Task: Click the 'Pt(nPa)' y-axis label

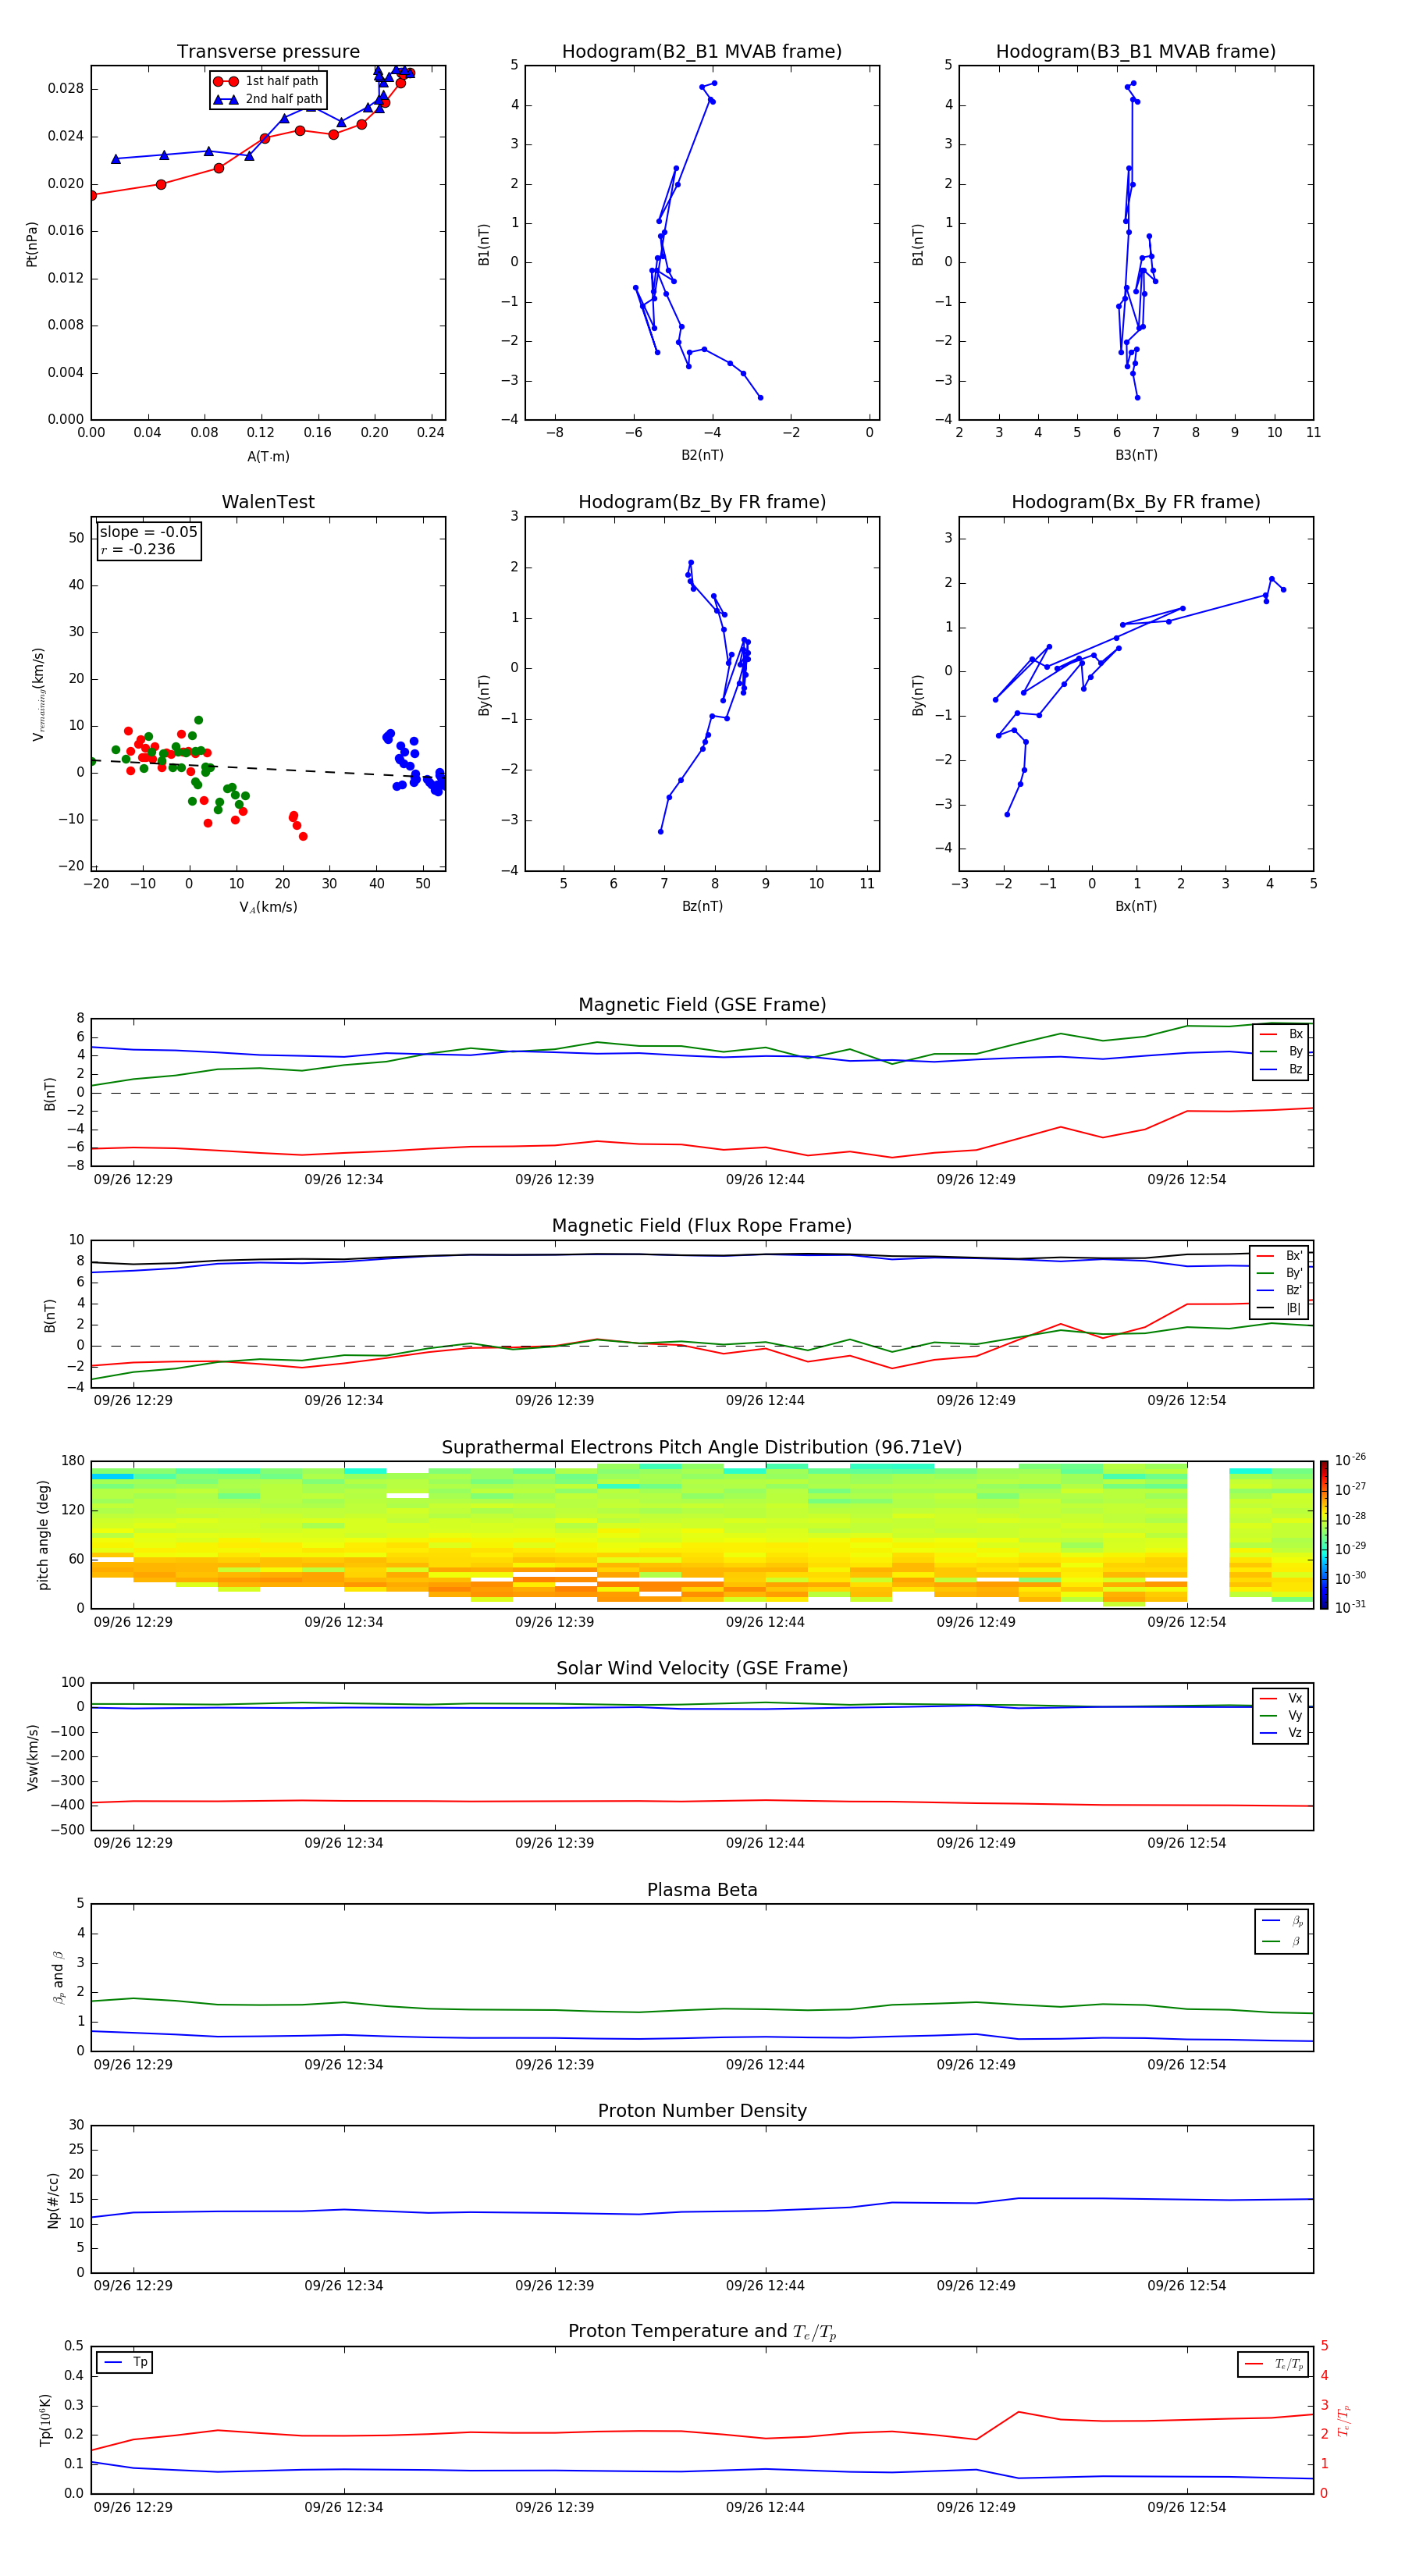Action: pos(32,244)
